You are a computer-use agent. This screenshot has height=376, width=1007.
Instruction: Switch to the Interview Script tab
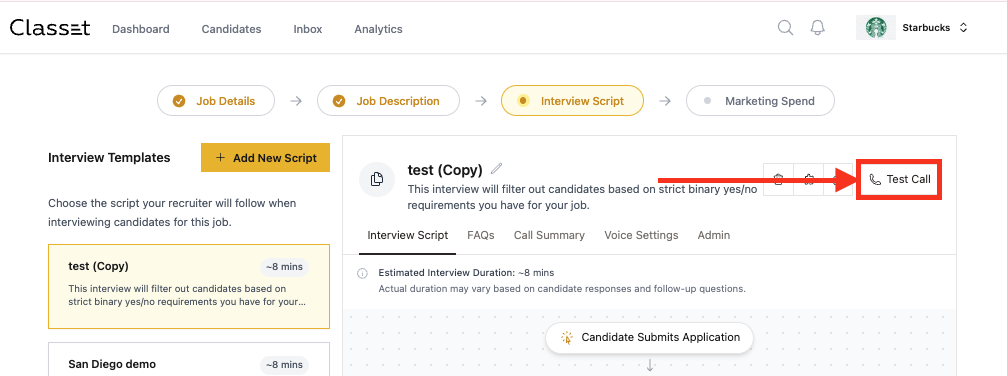(x=408, y=235)
